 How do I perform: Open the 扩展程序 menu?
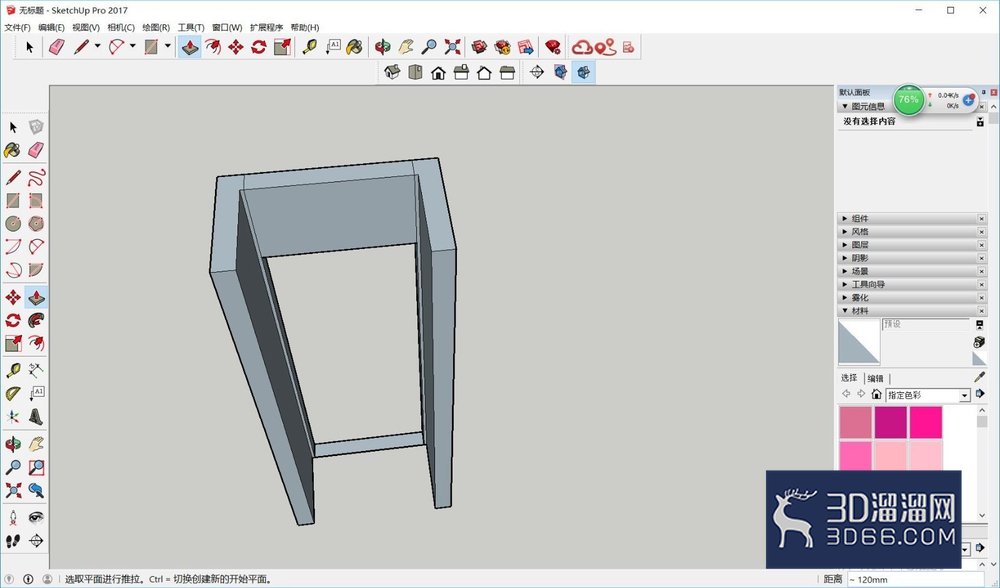(x=266, y=27)
